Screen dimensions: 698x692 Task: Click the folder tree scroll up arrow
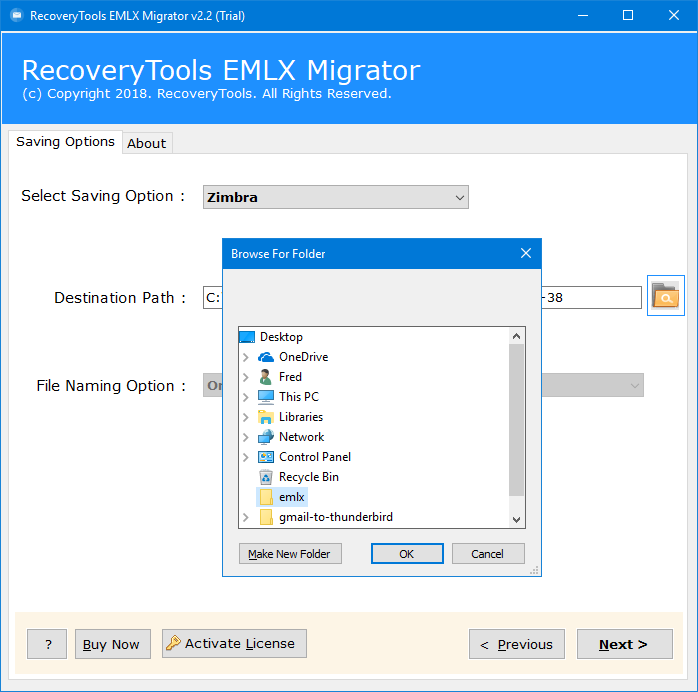tap(516, 336)
